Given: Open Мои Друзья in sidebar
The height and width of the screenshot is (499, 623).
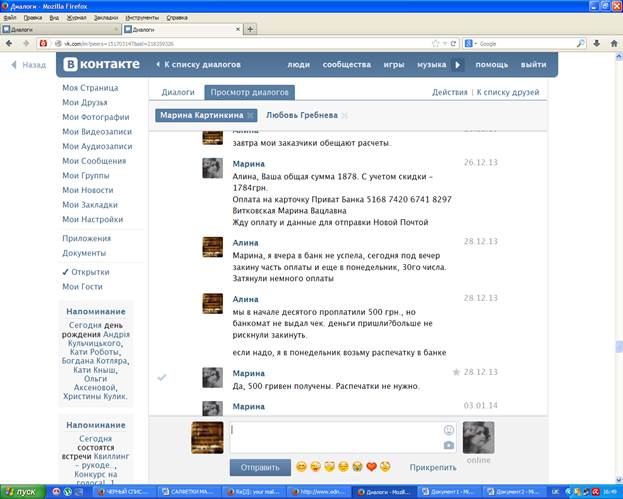Looking at the screenshot, I should click(x=85, y=103).
